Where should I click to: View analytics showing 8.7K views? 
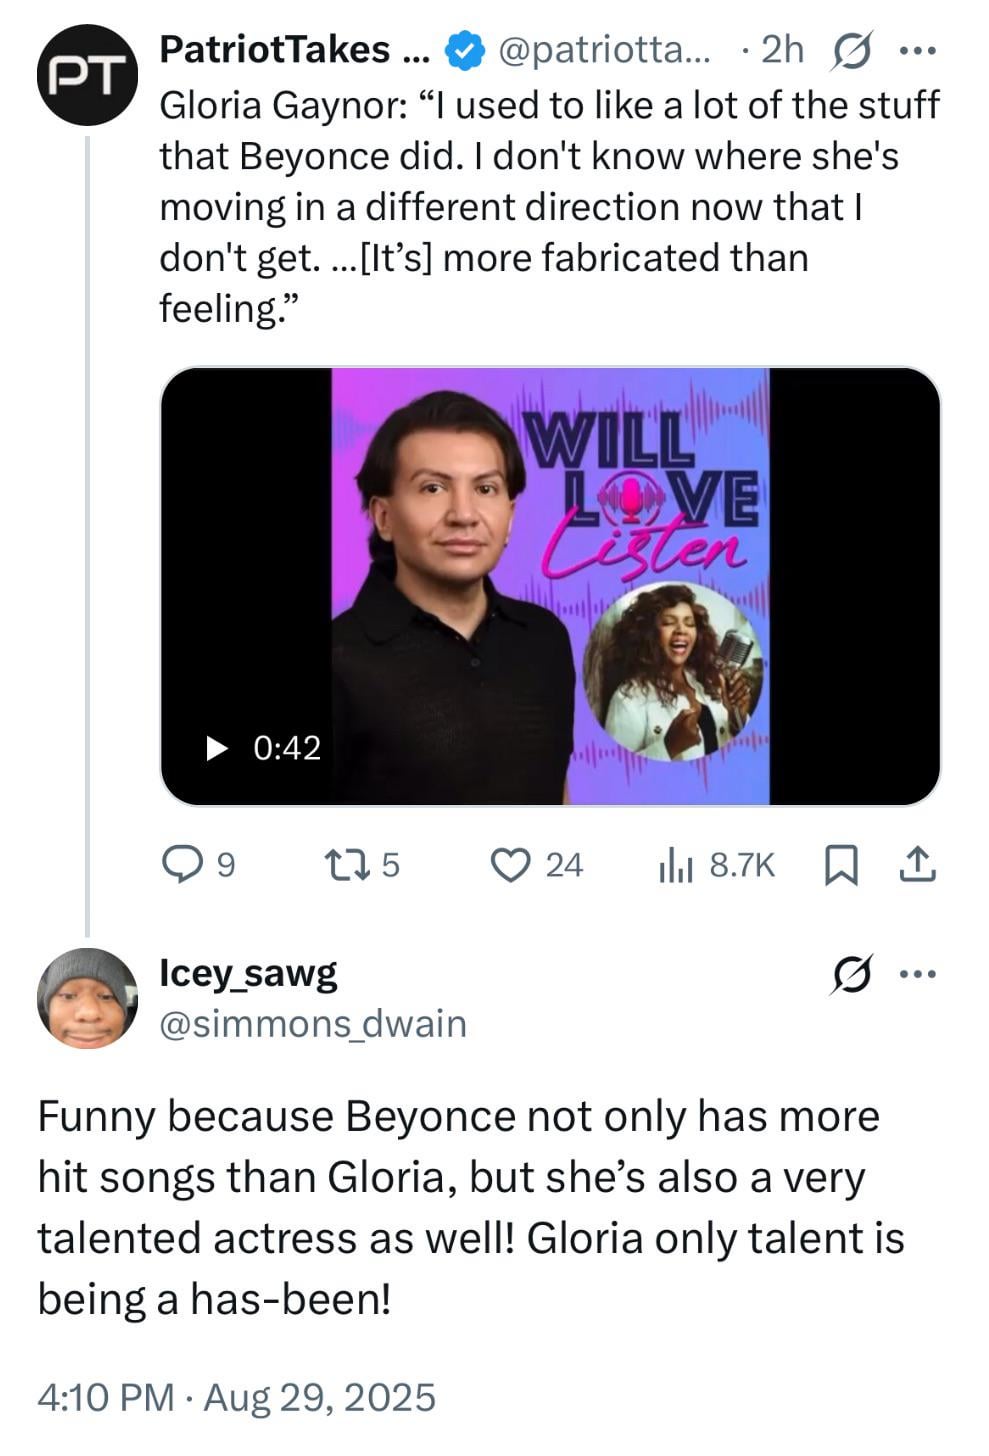click(716, 865)
